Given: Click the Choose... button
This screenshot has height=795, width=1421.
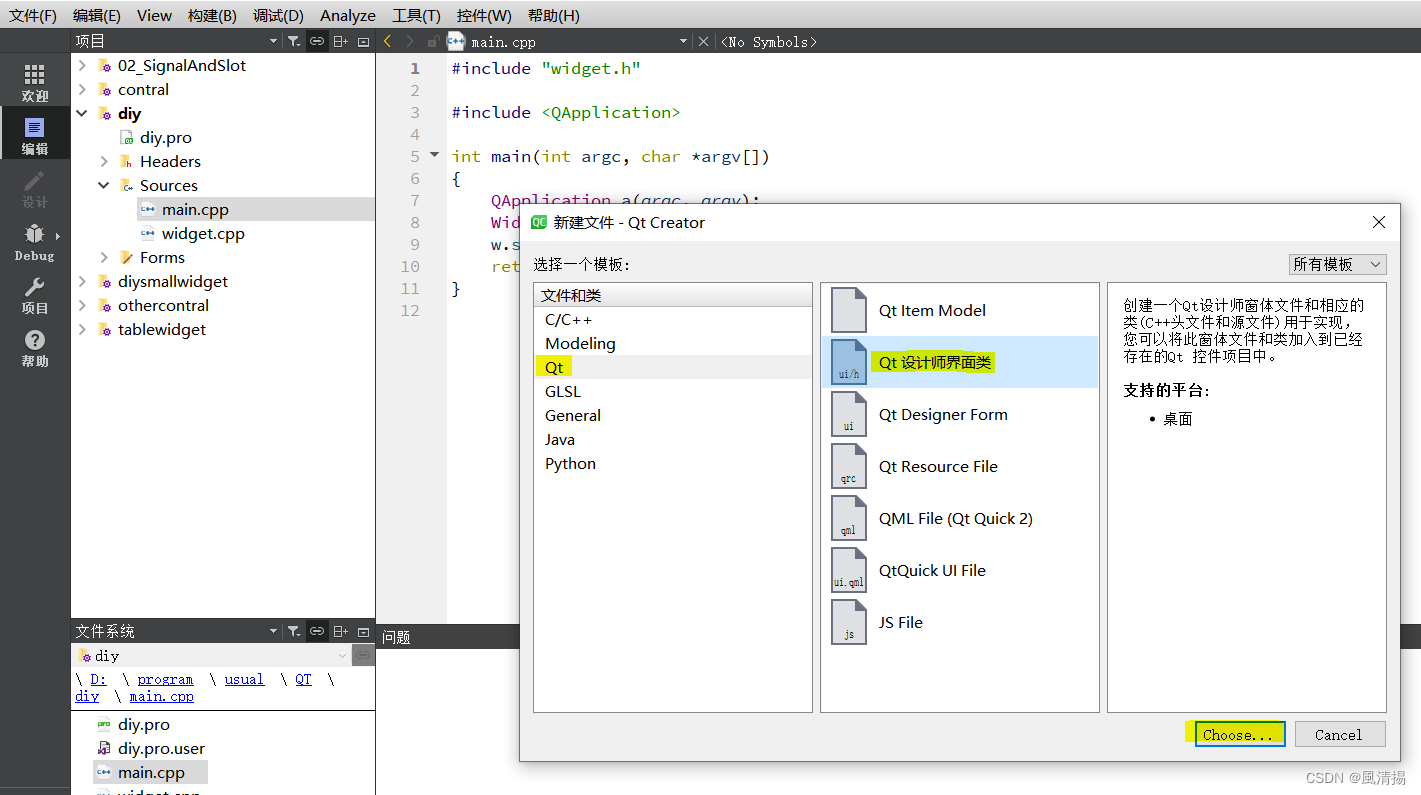Looking at the screenshot, I should pos(1240,734).
